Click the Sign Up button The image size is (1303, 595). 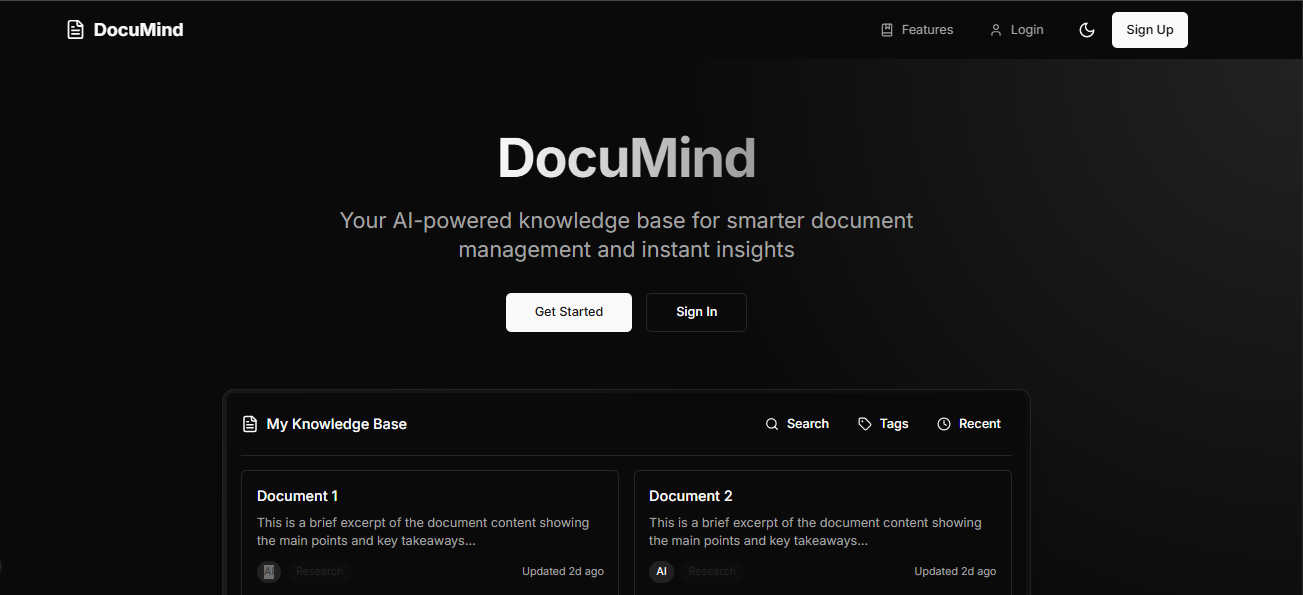click(1150, 30)
